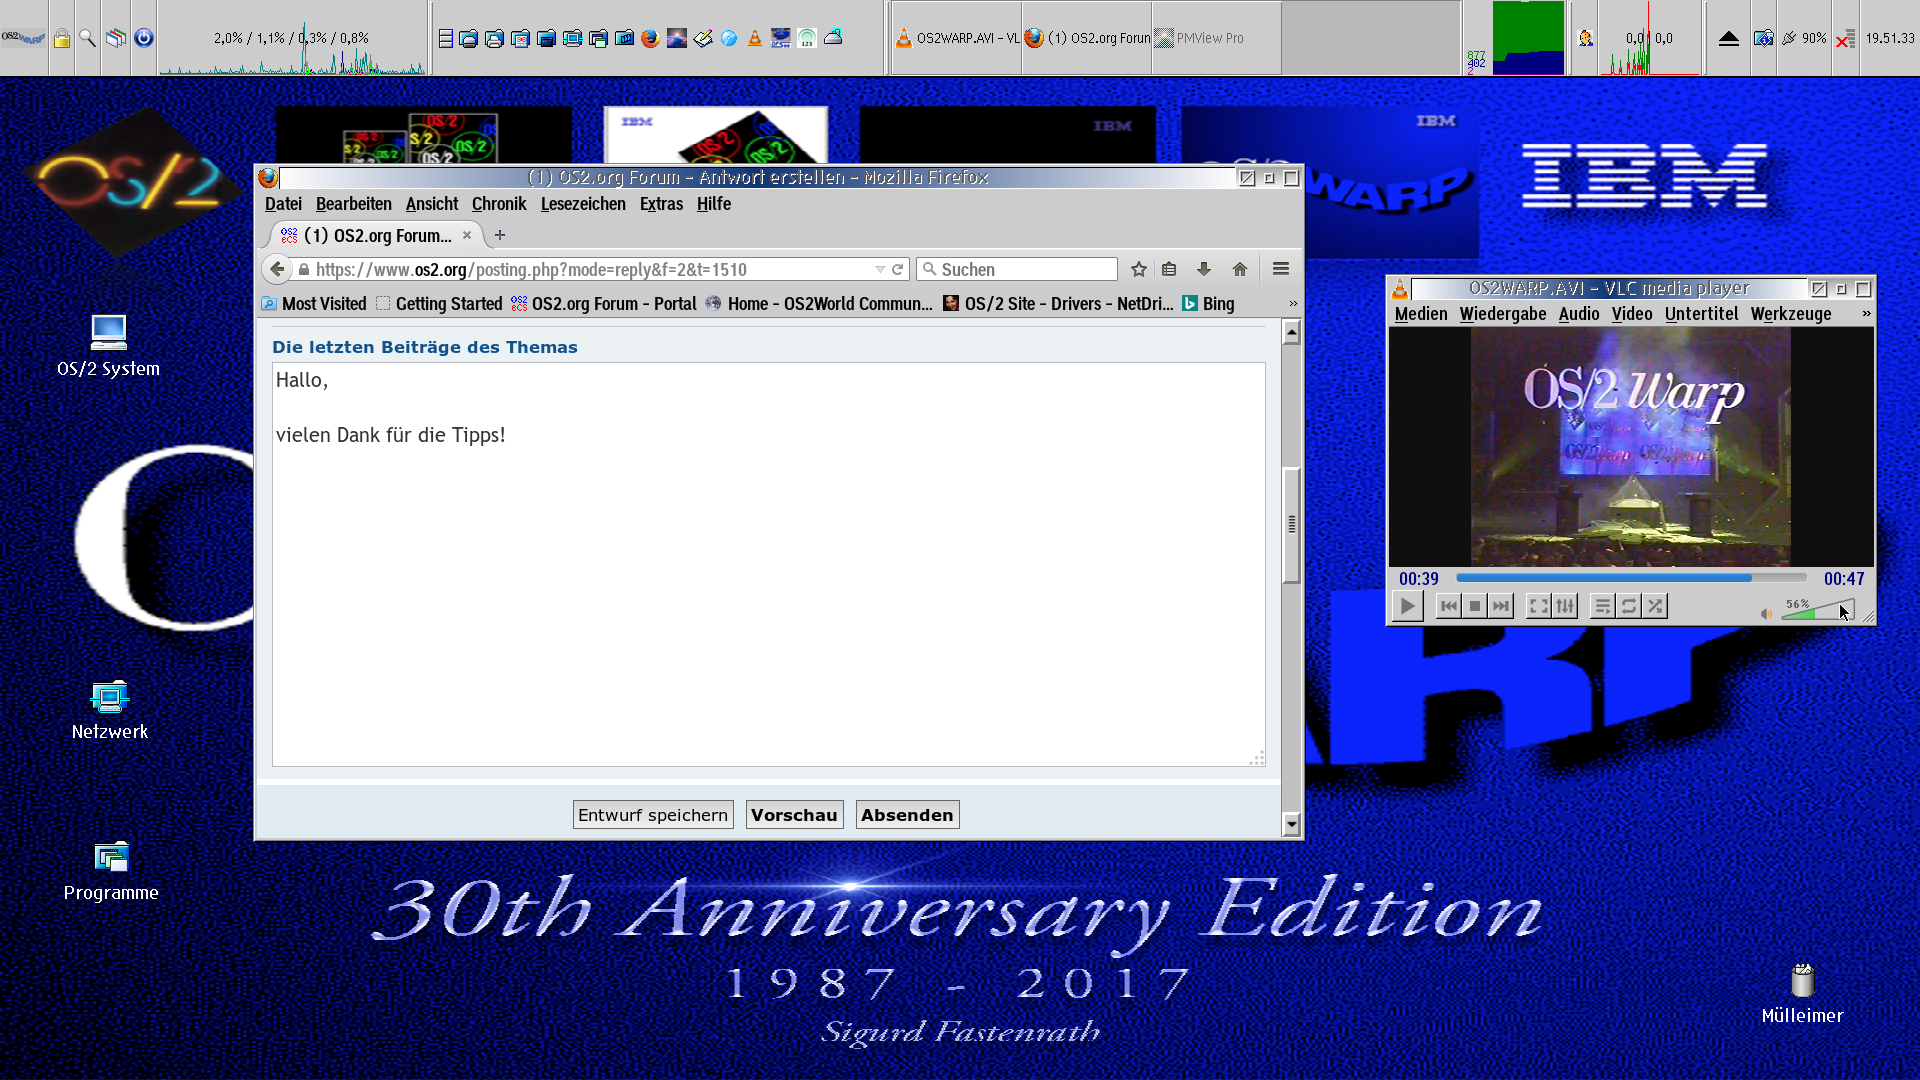The height and width of the screenshot is (1080, 1920).
Task: Click the eject tray icon in top bar
Action: click(1729, 38)
